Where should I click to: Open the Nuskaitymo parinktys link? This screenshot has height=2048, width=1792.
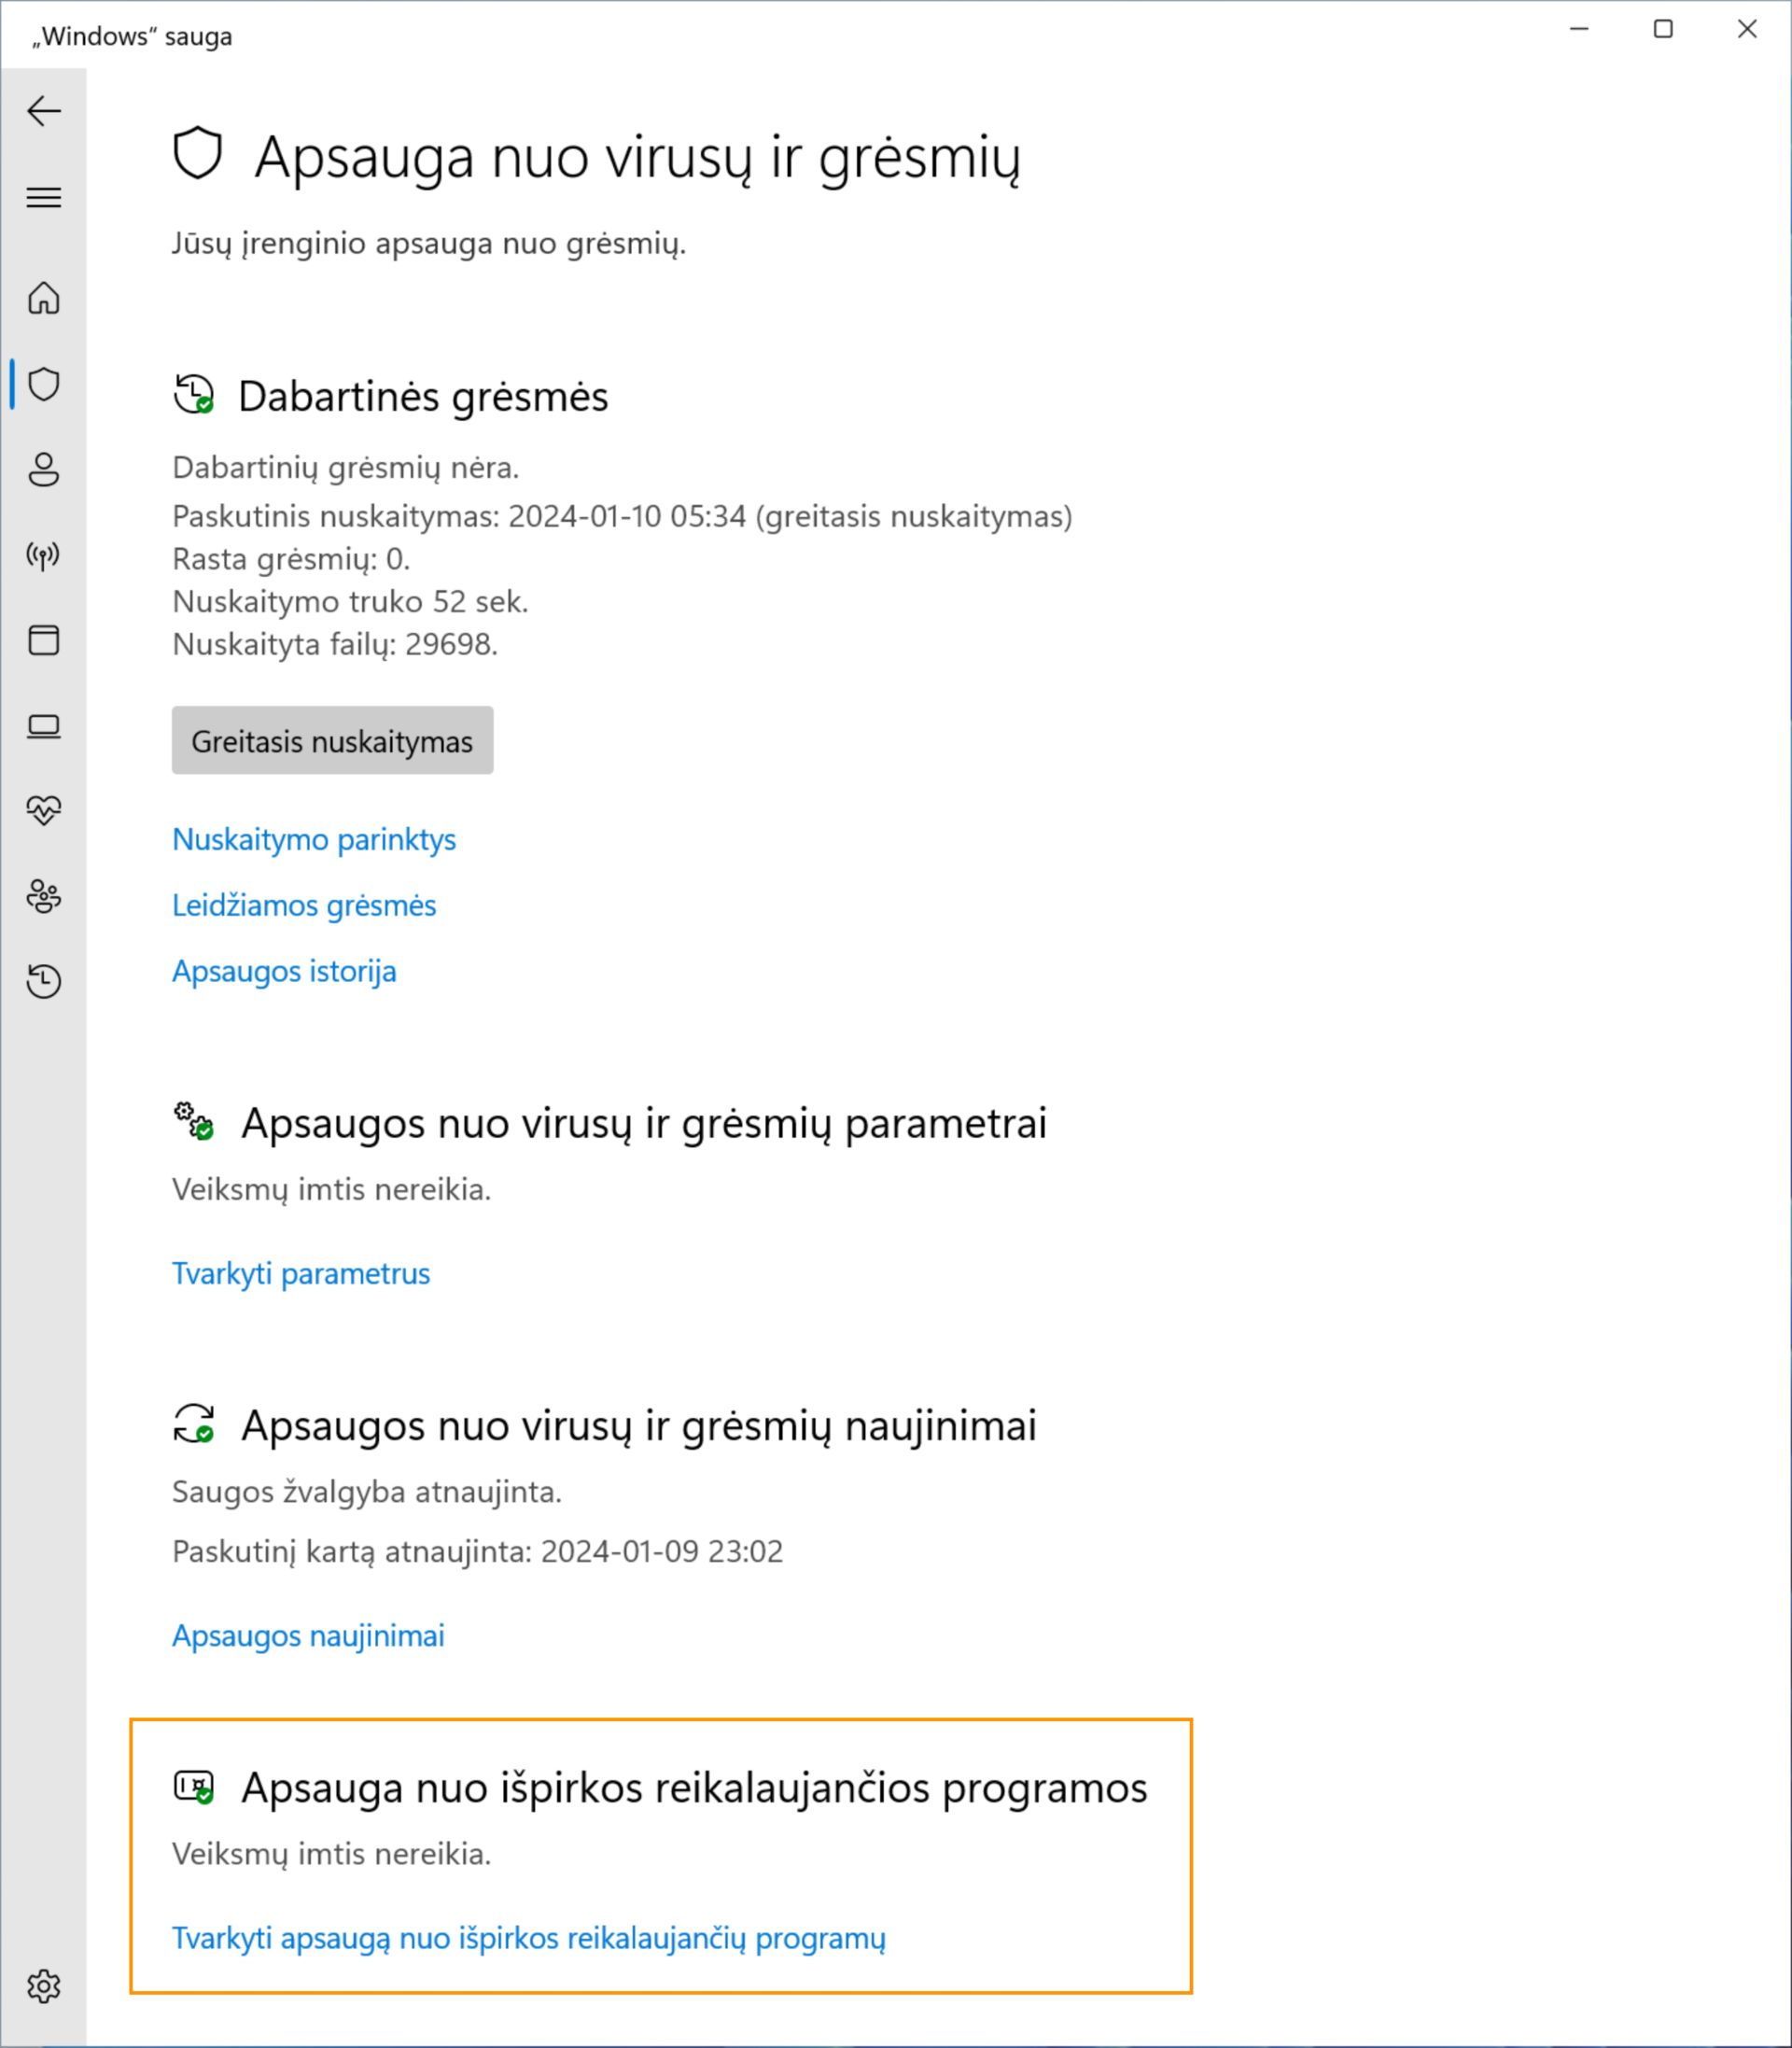314,839
